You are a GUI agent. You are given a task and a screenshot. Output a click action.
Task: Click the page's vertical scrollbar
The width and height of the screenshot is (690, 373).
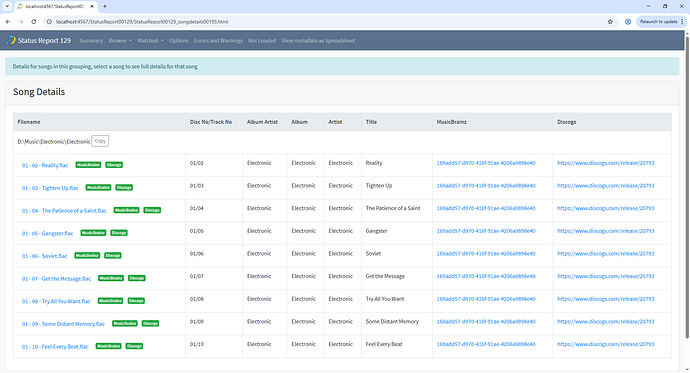pos(687,185)
